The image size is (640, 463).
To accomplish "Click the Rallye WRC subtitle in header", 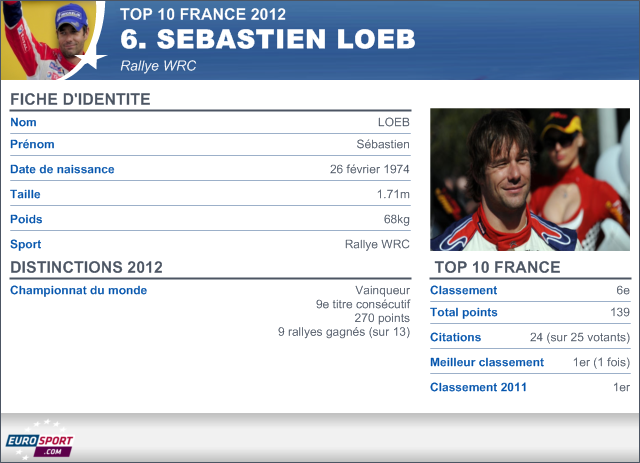I will [158, 66].
